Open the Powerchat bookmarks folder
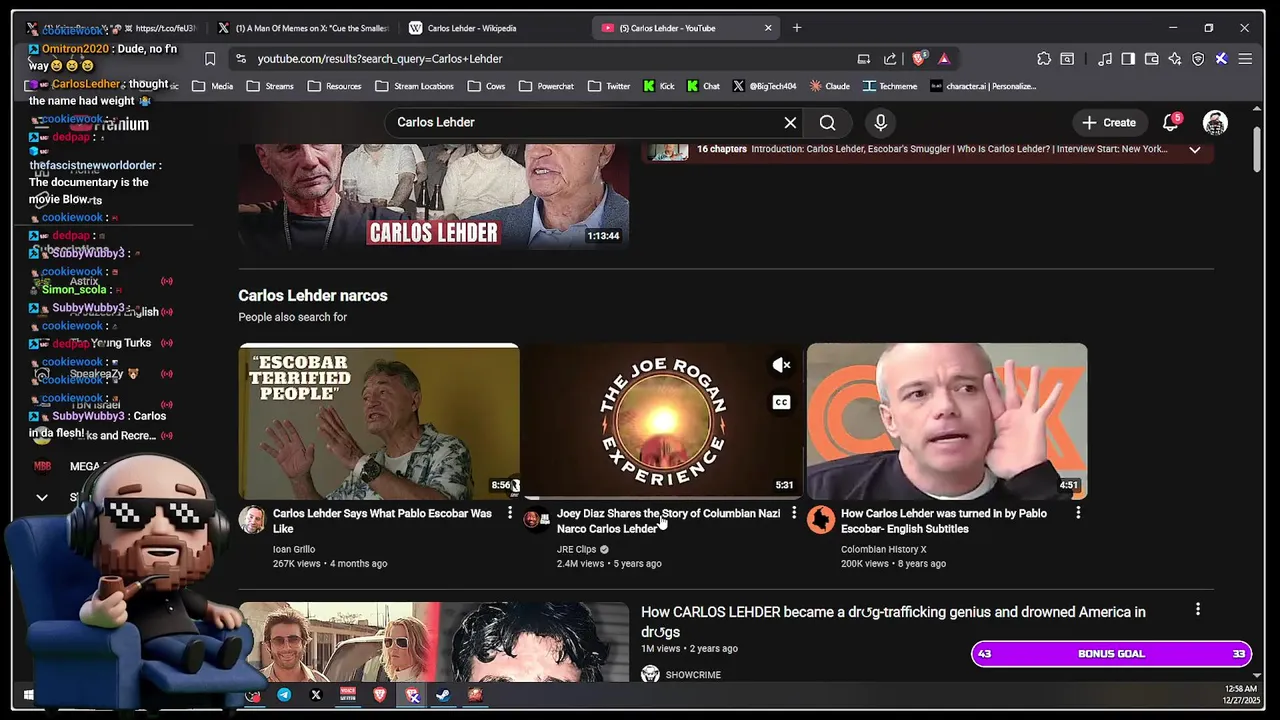1280x720 pixels. point(546,86)
